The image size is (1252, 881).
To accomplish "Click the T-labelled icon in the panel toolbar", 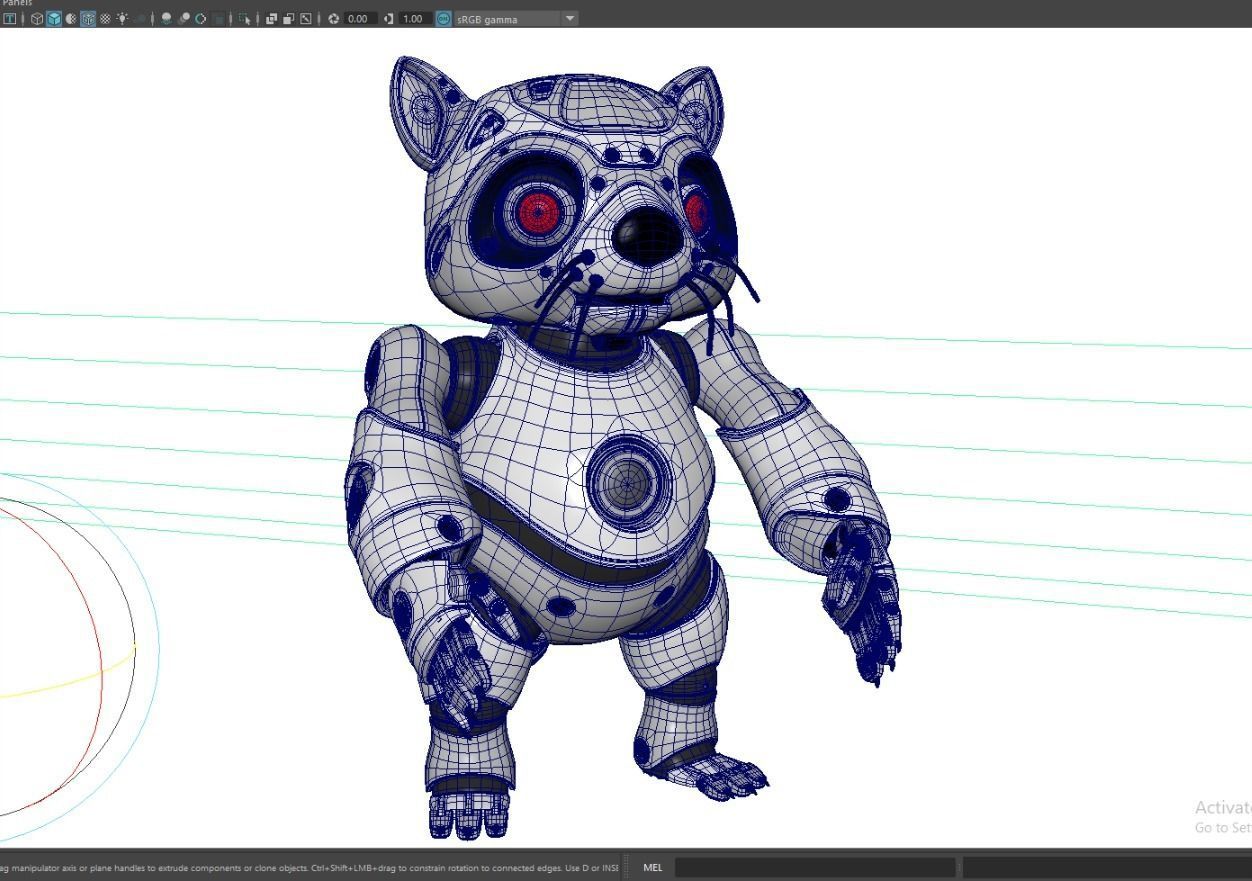I will point(10,19).
